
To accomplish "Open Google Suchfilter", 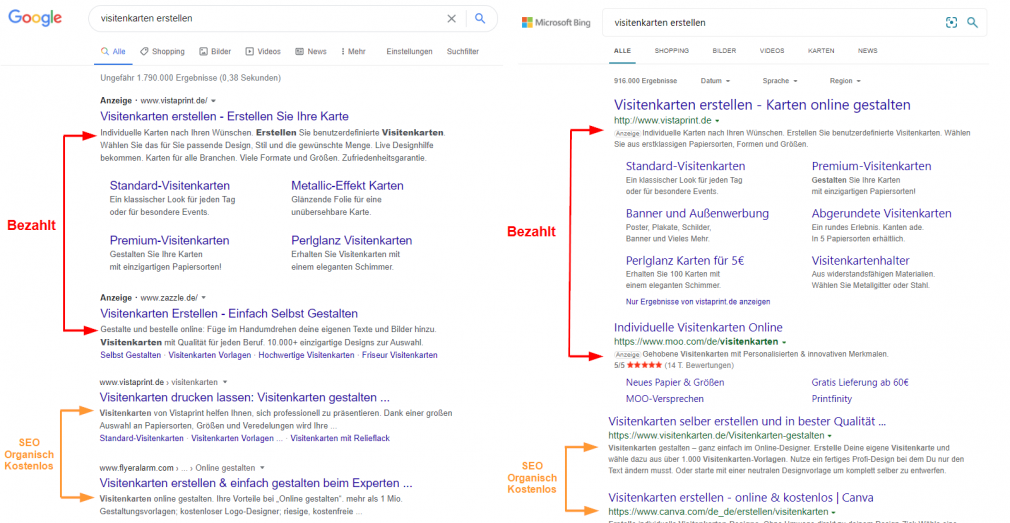I will pyautogui.click(x=462, y=52).
